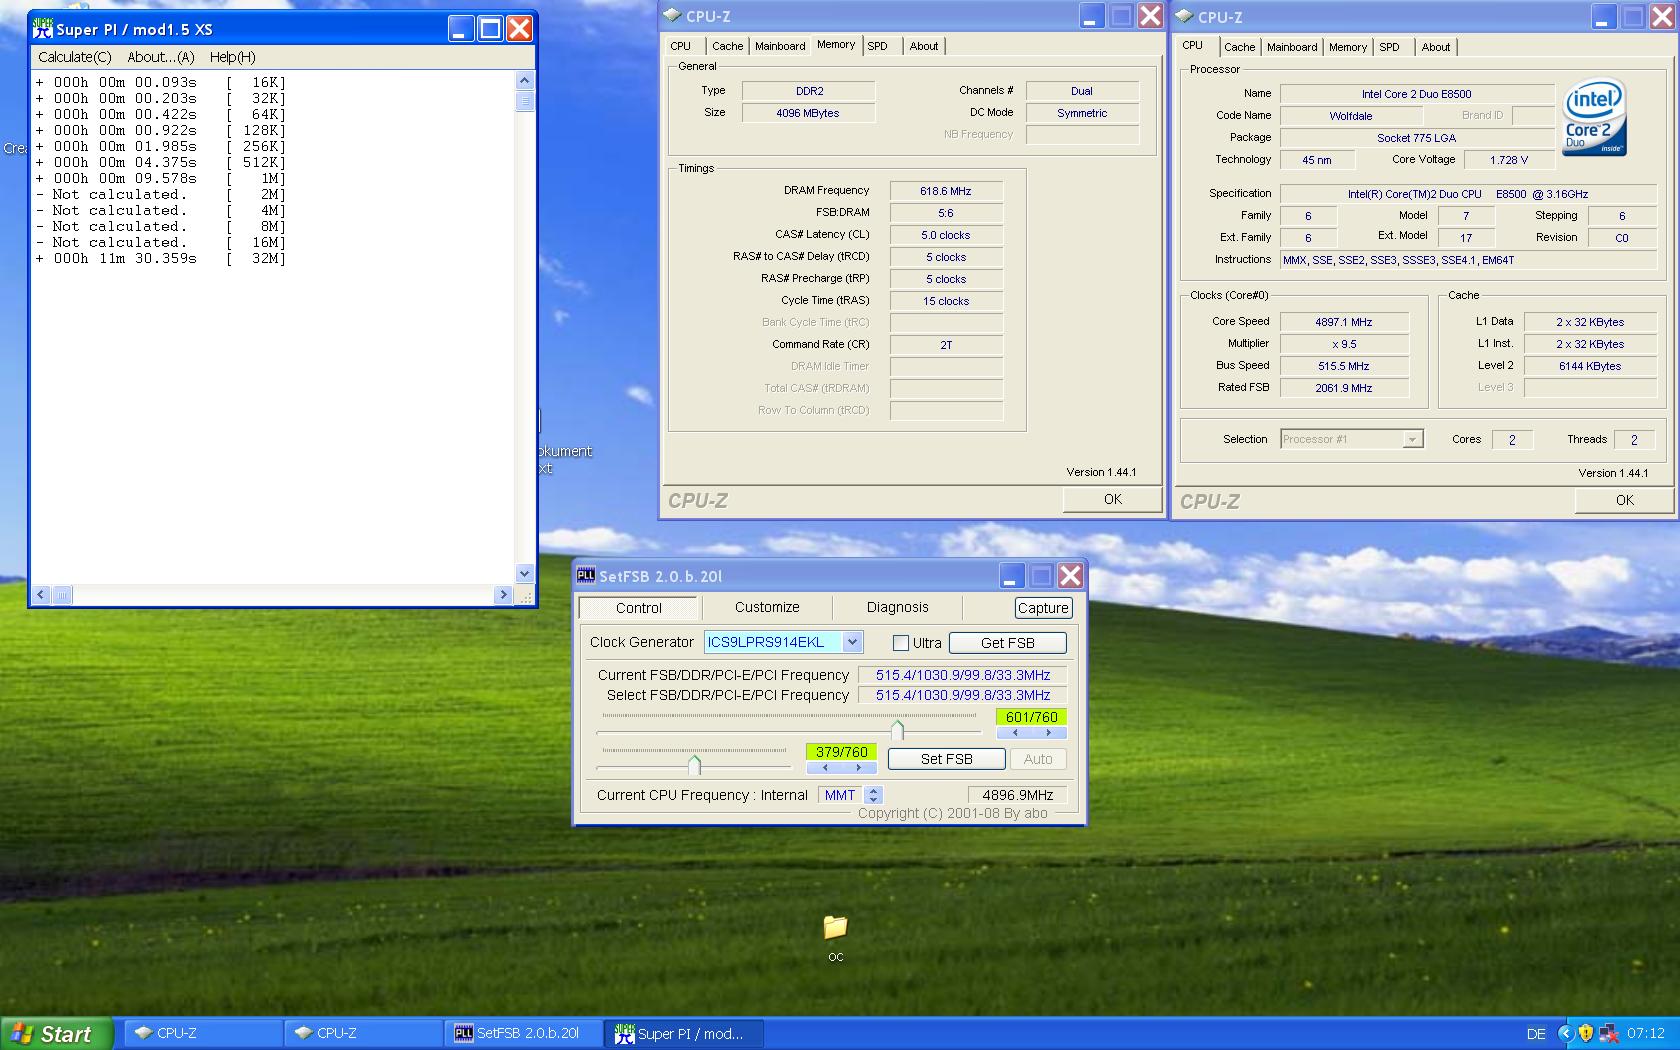Expand hidden tray icons arrow
This screenshot has height=1050, width=1680.
point(1565,1033)
